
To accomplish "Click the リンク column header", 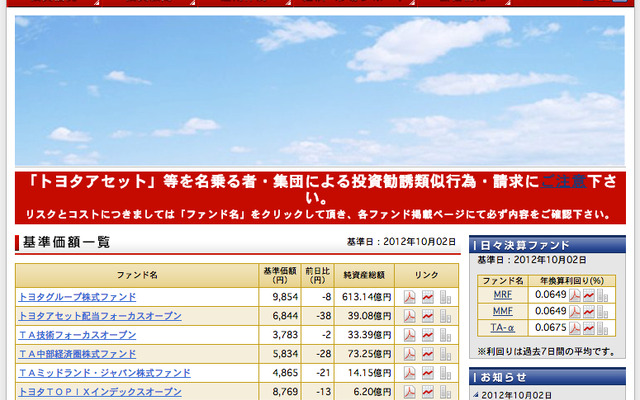I will pyautogui.click(x=427, y=275).
